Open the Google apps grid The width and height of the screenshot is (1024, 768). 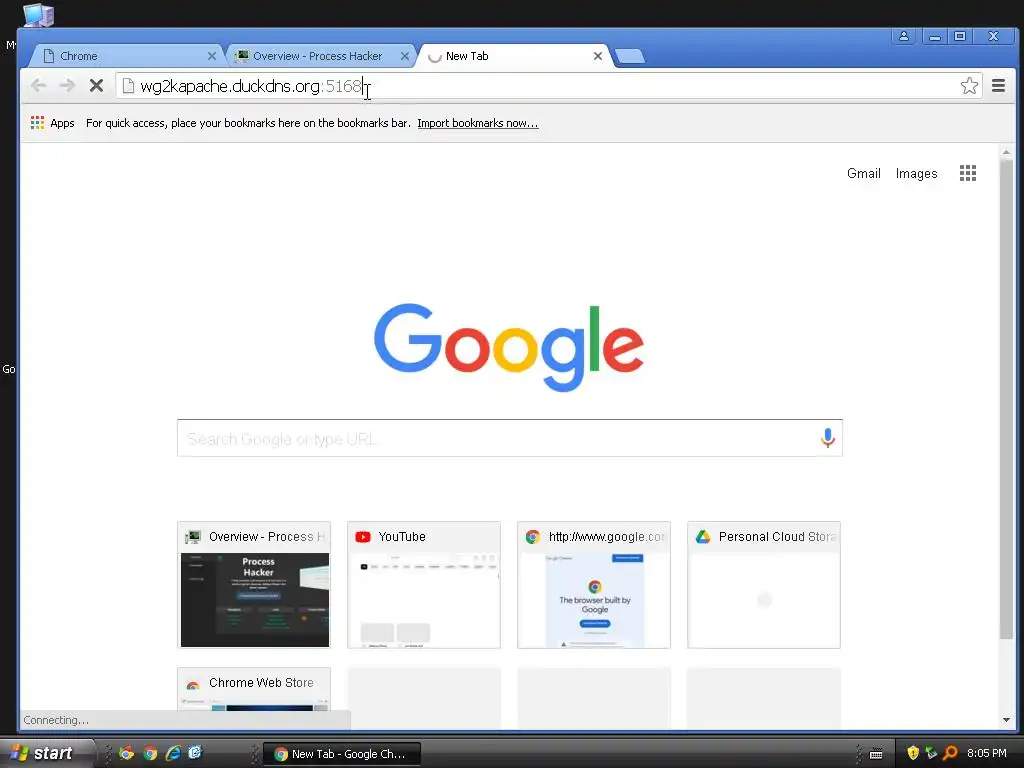968,173
